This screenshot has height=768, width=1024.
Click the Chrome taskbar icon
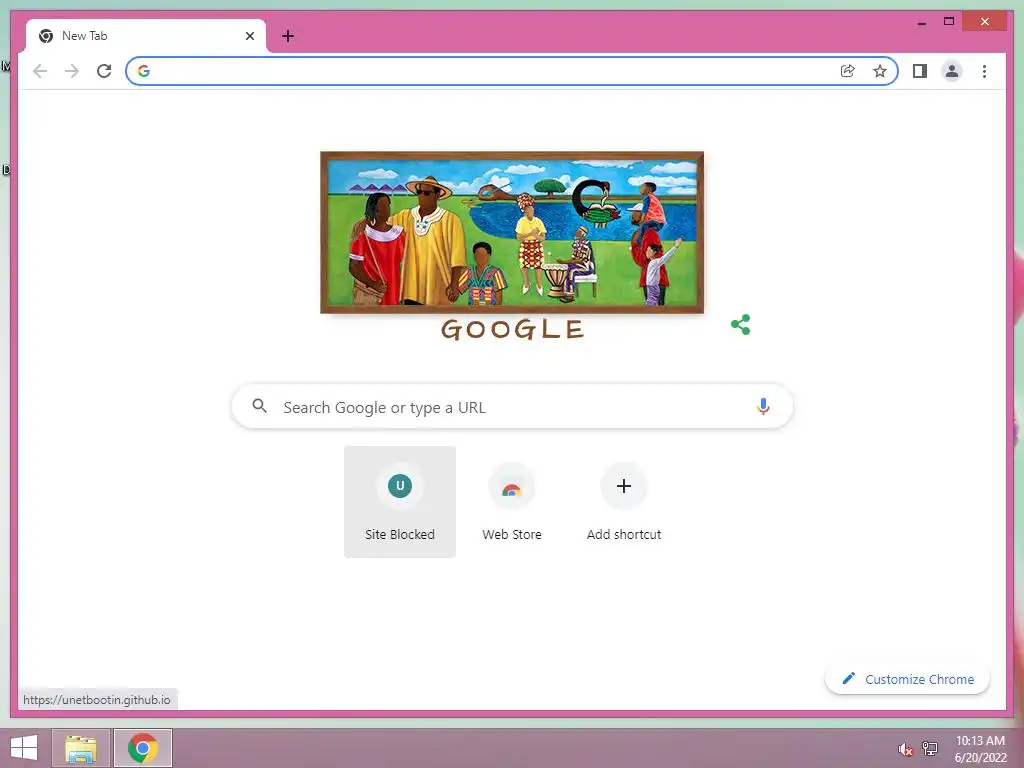[x=143, y=748]
